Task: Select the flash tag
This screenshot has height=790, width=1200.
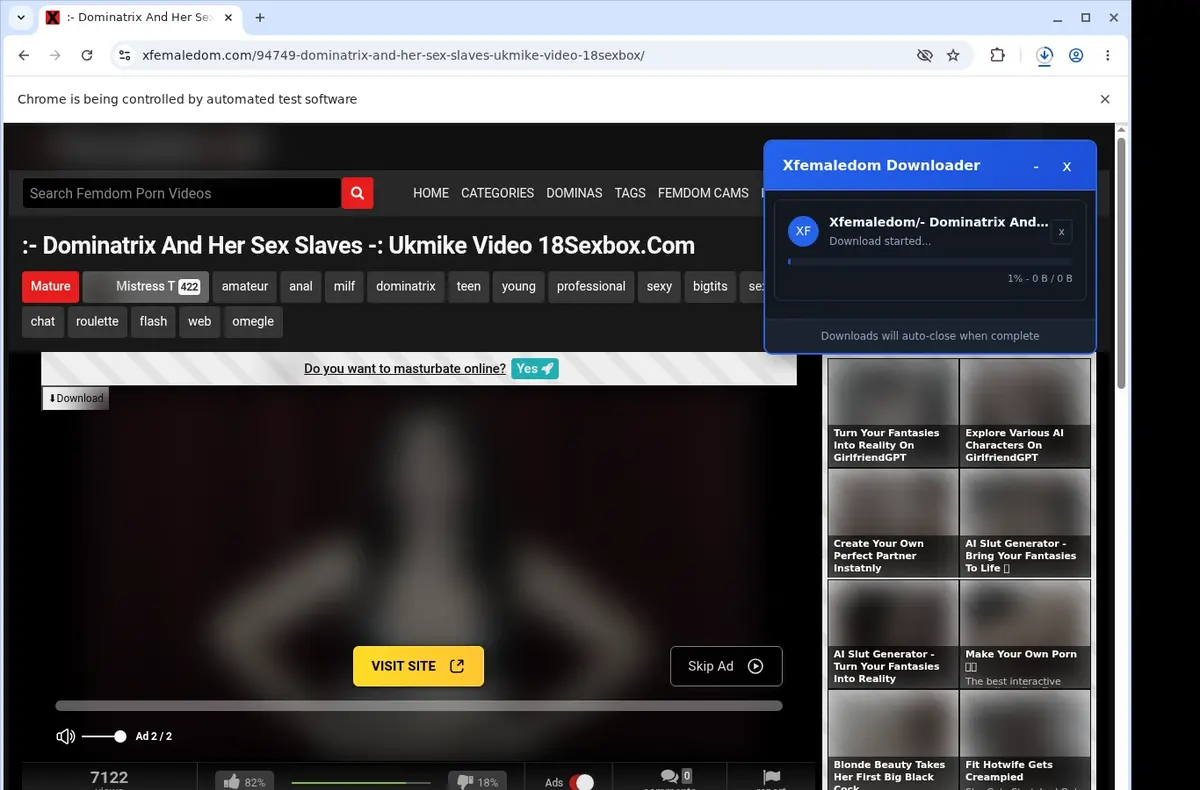Action: (154, 321)
